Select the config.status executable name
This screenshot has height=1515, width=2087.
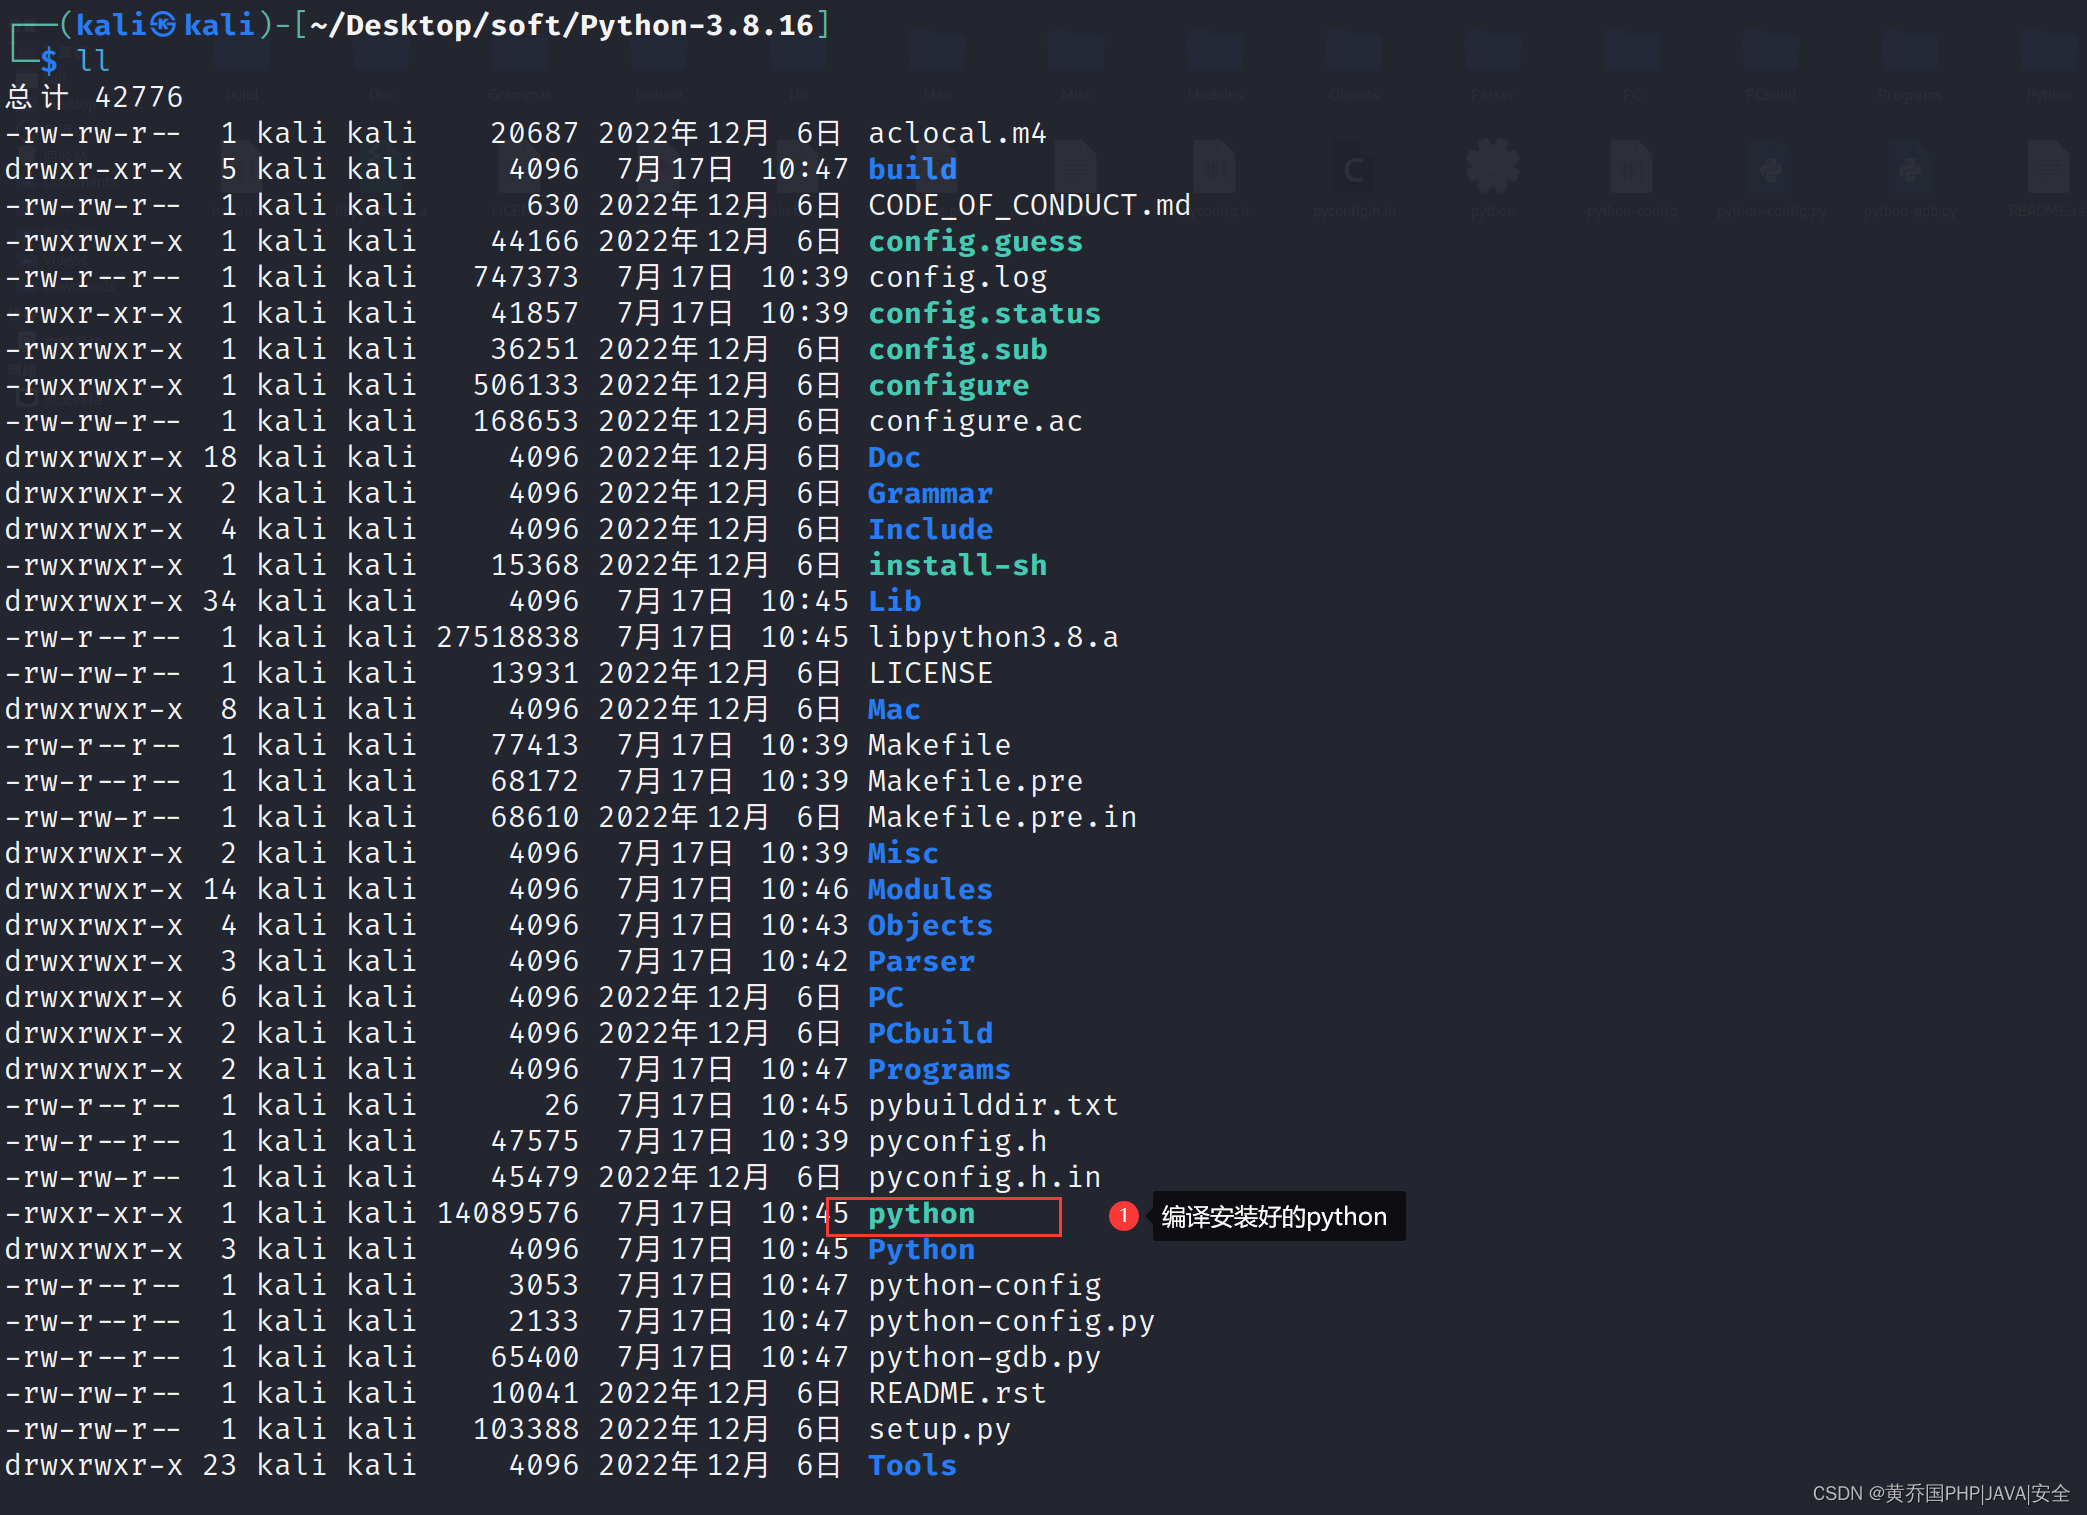click(x=984, y=313)
